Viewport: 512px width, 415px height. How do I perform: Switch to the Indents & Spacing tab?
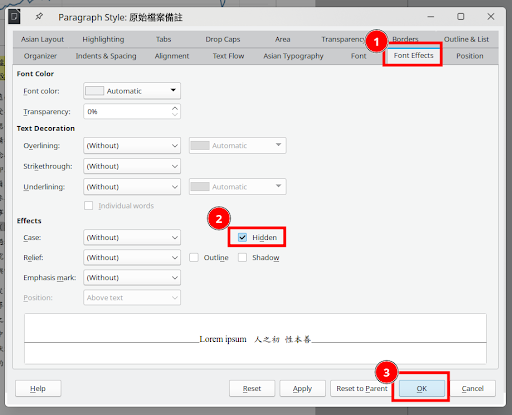click(x=106, y=56)
